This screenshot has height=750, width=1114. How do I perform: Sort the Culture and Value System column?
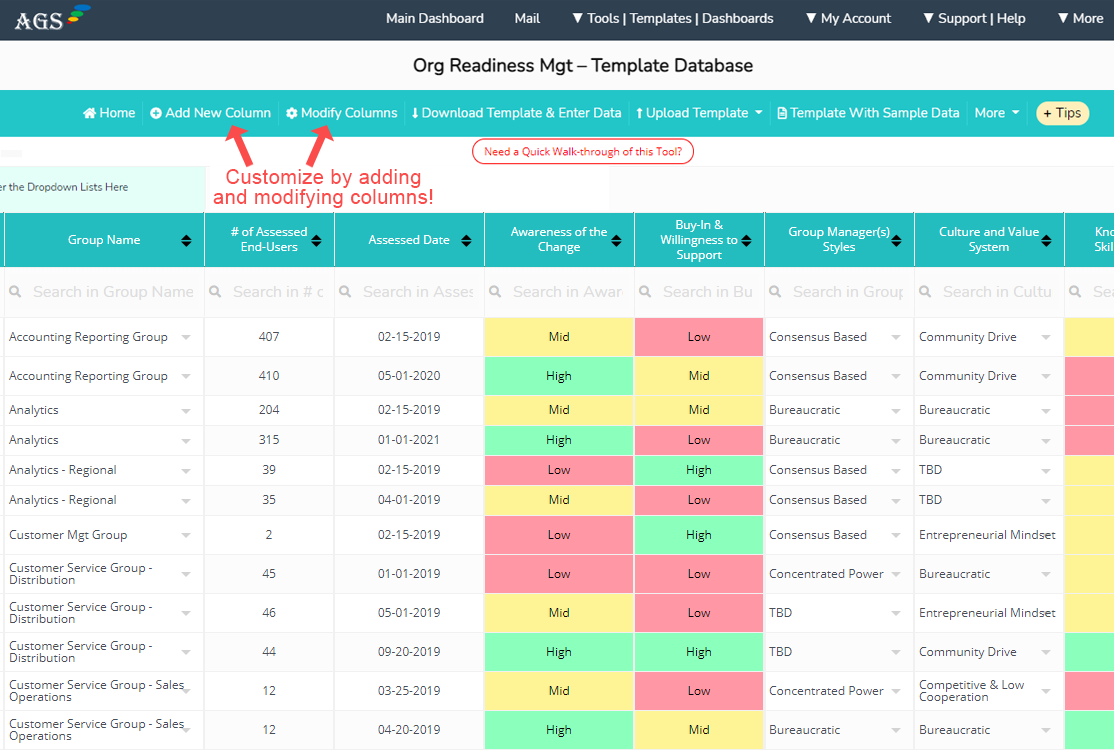coord(1046,240)
